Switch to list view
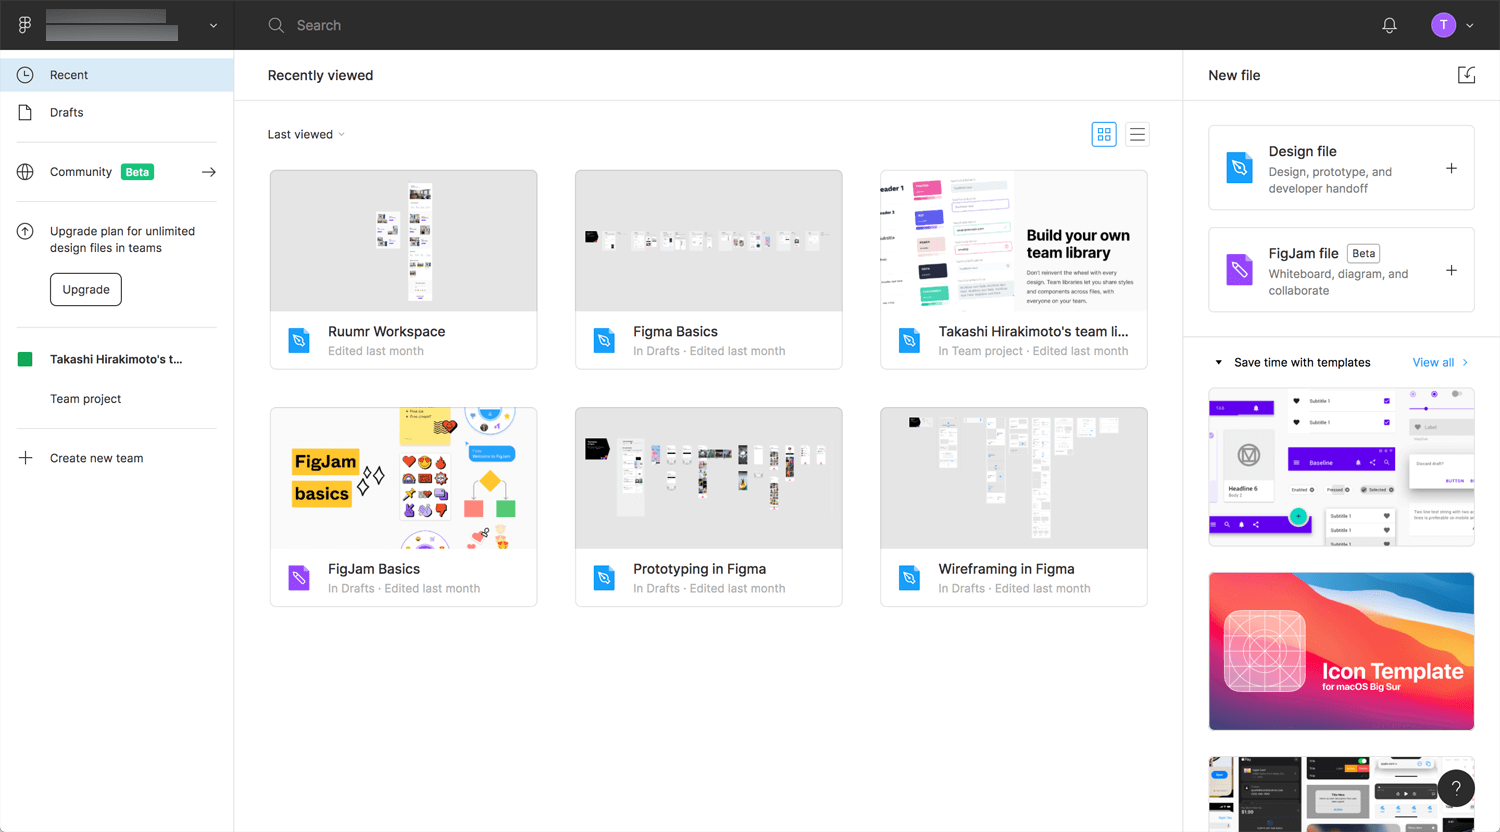The width and height of the screenshot is (1500, 832). coord(1137,134)
